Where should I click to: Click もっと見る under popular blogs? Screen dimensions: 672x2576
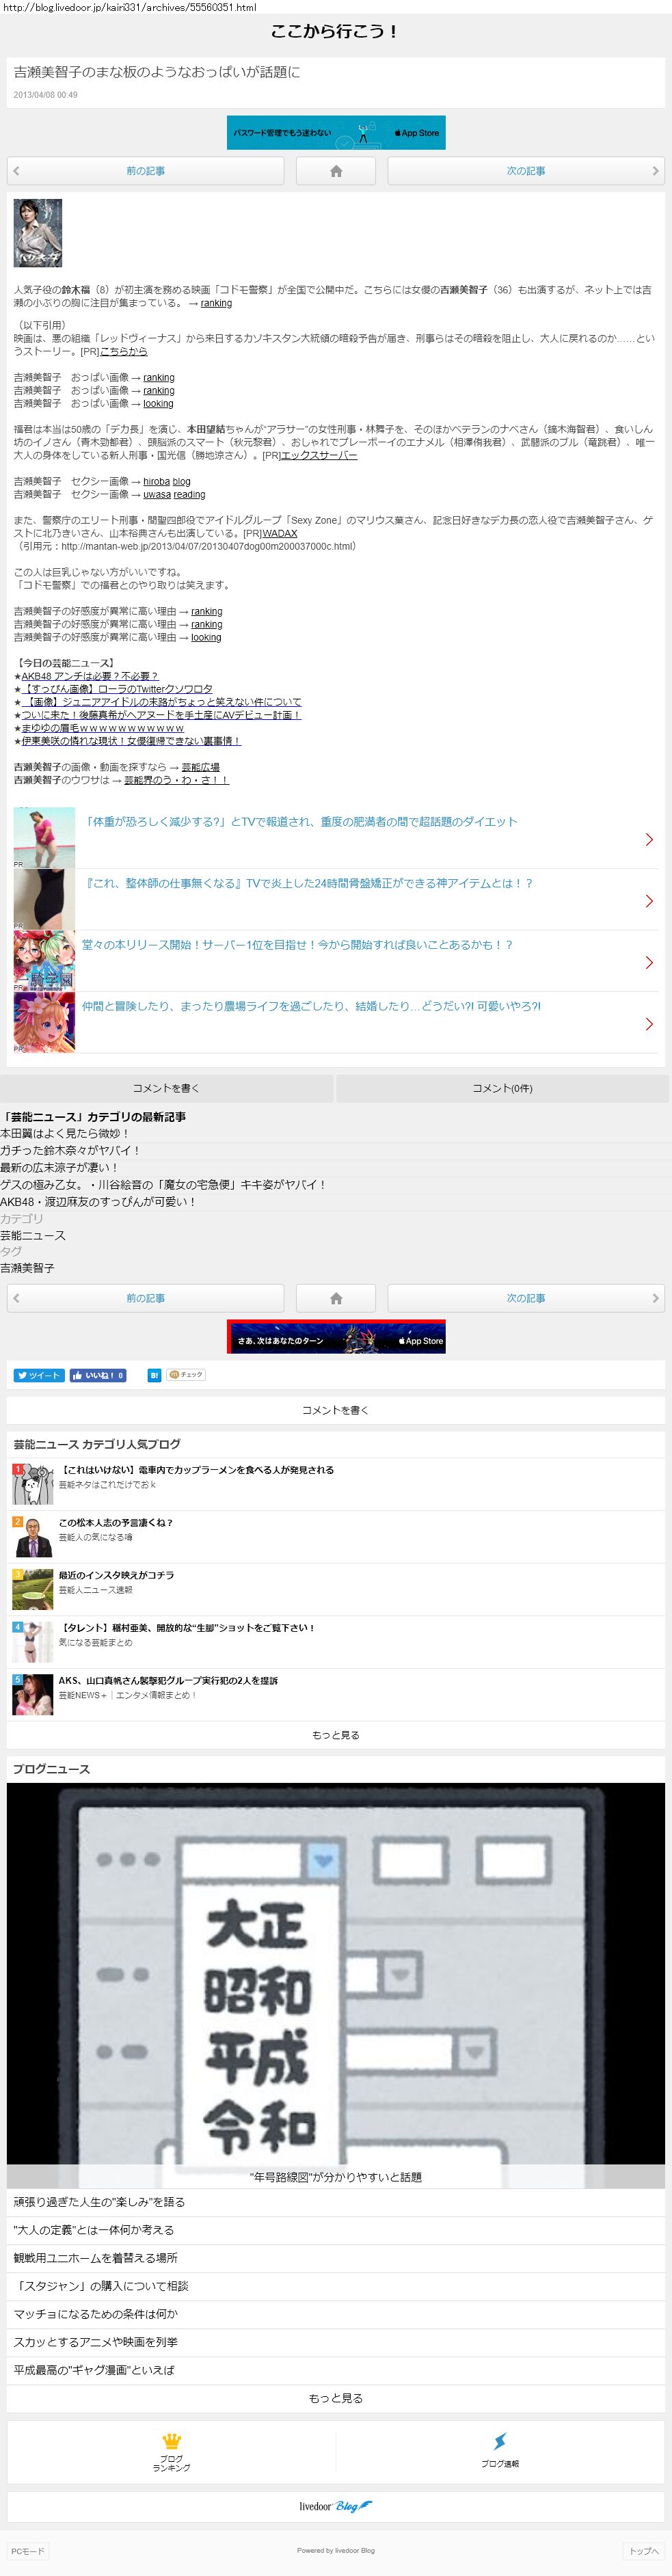(x=336, y=1735)
